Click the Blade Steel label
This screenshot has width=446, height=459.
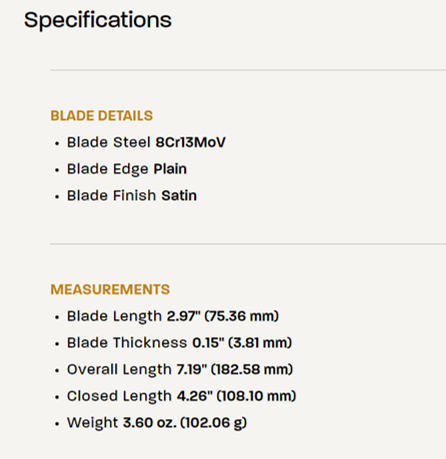tap(109, 142)
